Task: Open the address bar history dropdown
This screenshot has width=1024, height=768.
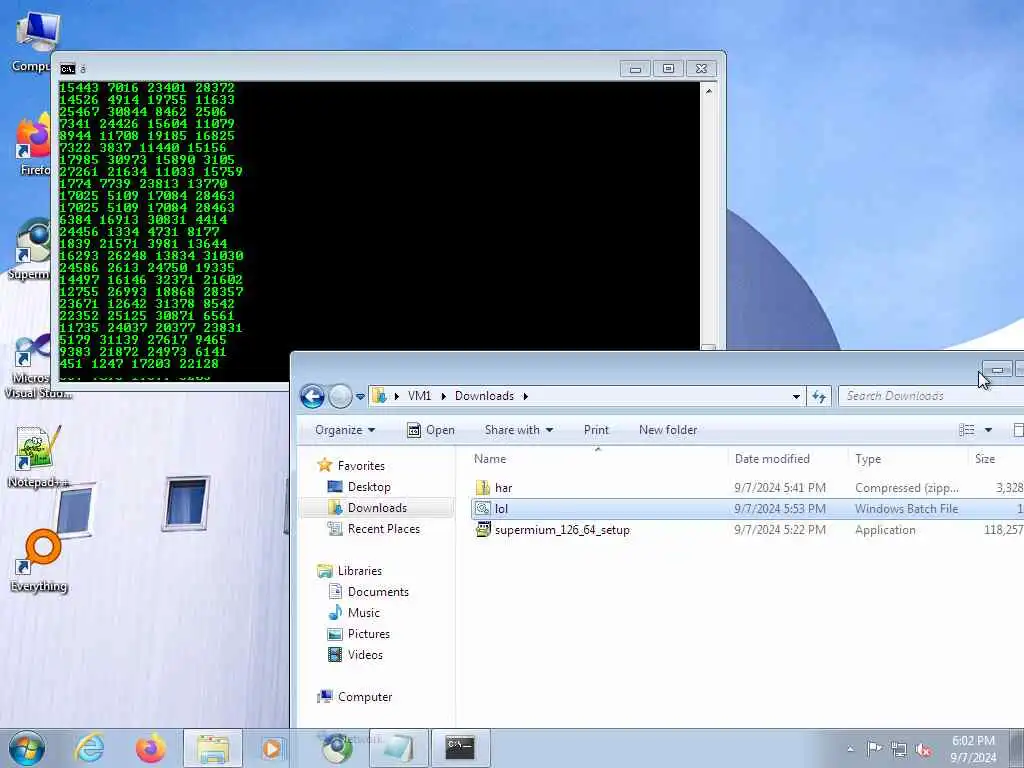Action: 796,396
